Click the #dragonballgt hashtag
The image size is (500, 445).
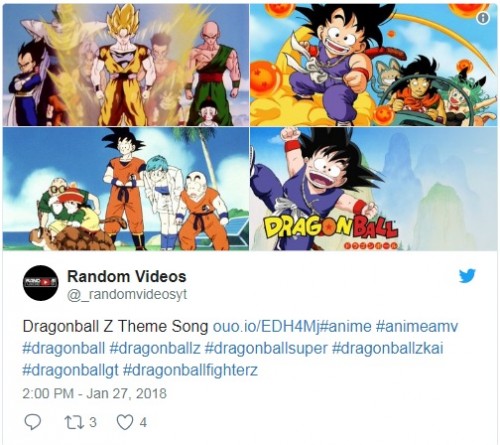(70, 371)
